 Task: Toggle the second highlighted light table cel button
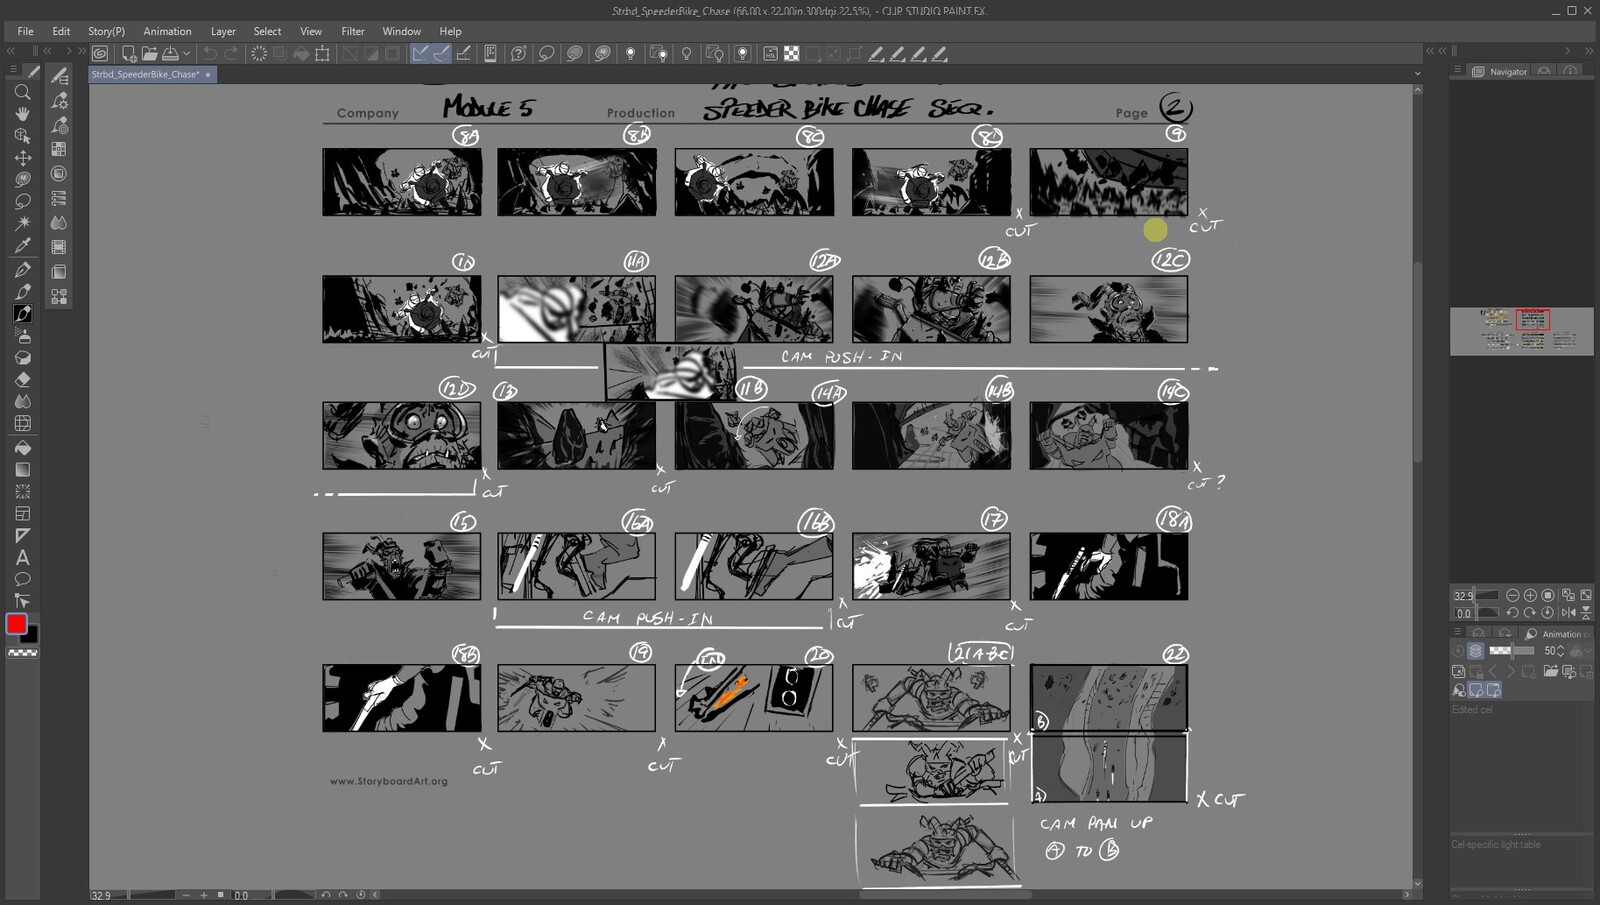[x=1493, y=690]
